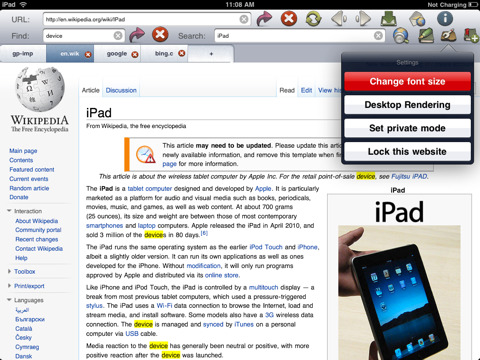Clear the URL field with its X button
Viewport: 480px width, 360px height.
point(244,19)
